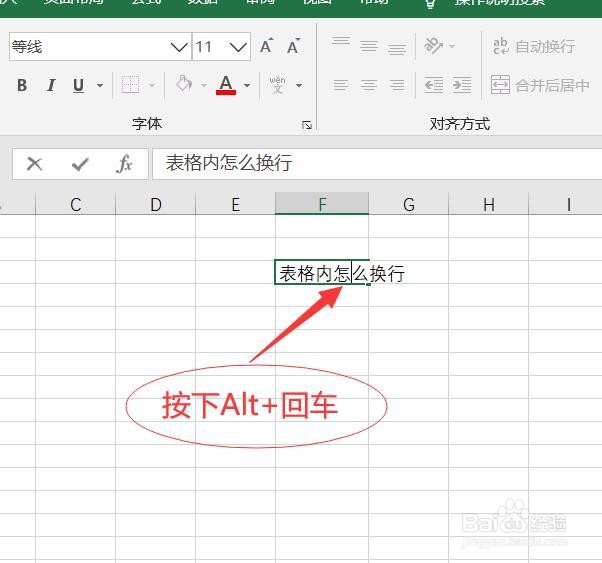602x563 pixels.
Task: Toggle Bold formatting button
Action: pos(22,85)
